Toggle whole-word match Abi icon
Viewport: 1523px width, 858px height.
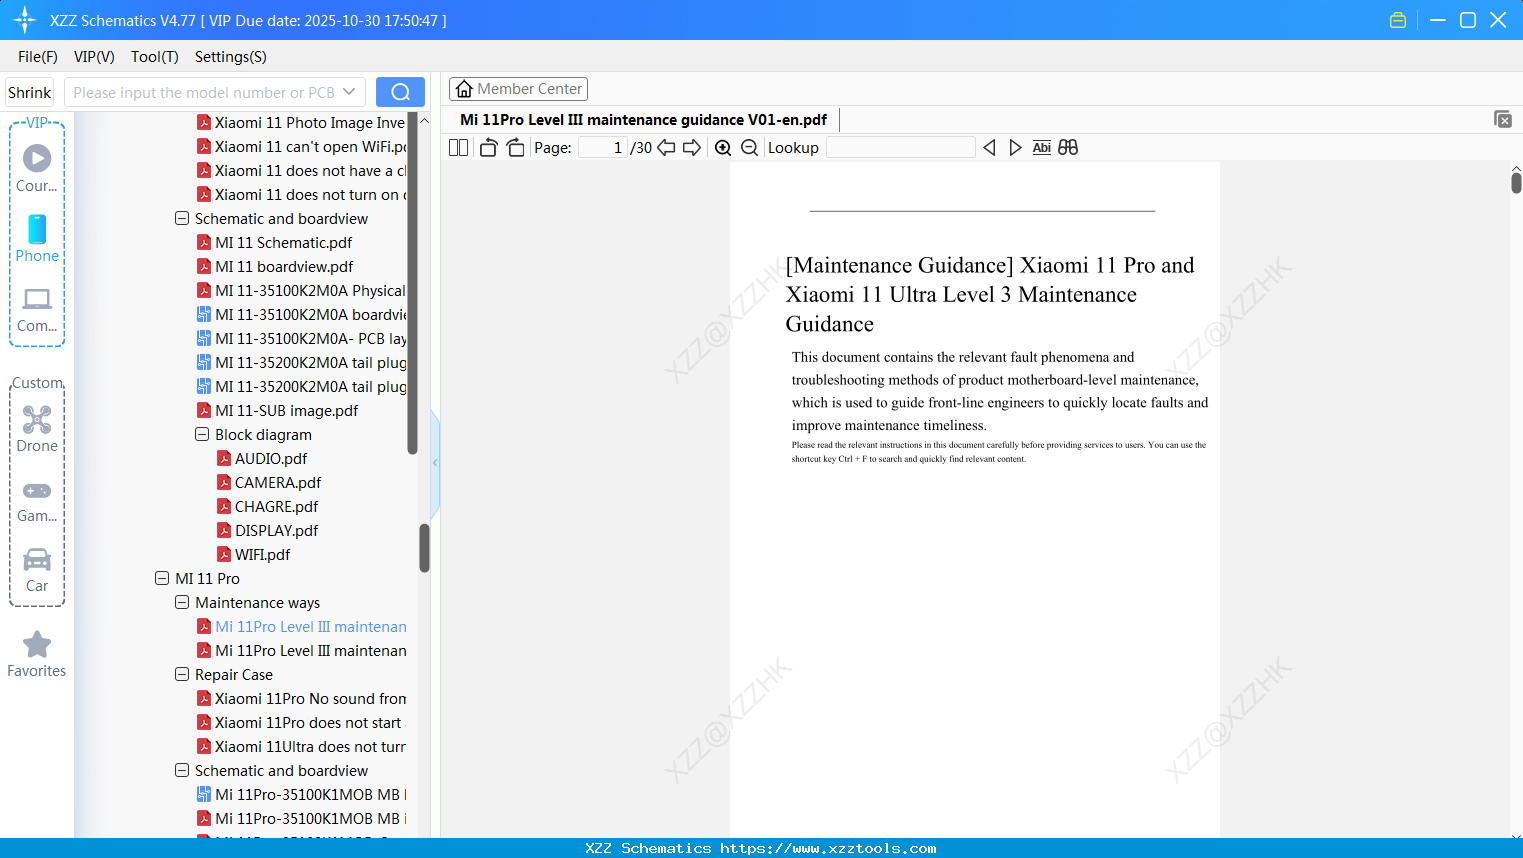pos(1041,148)
